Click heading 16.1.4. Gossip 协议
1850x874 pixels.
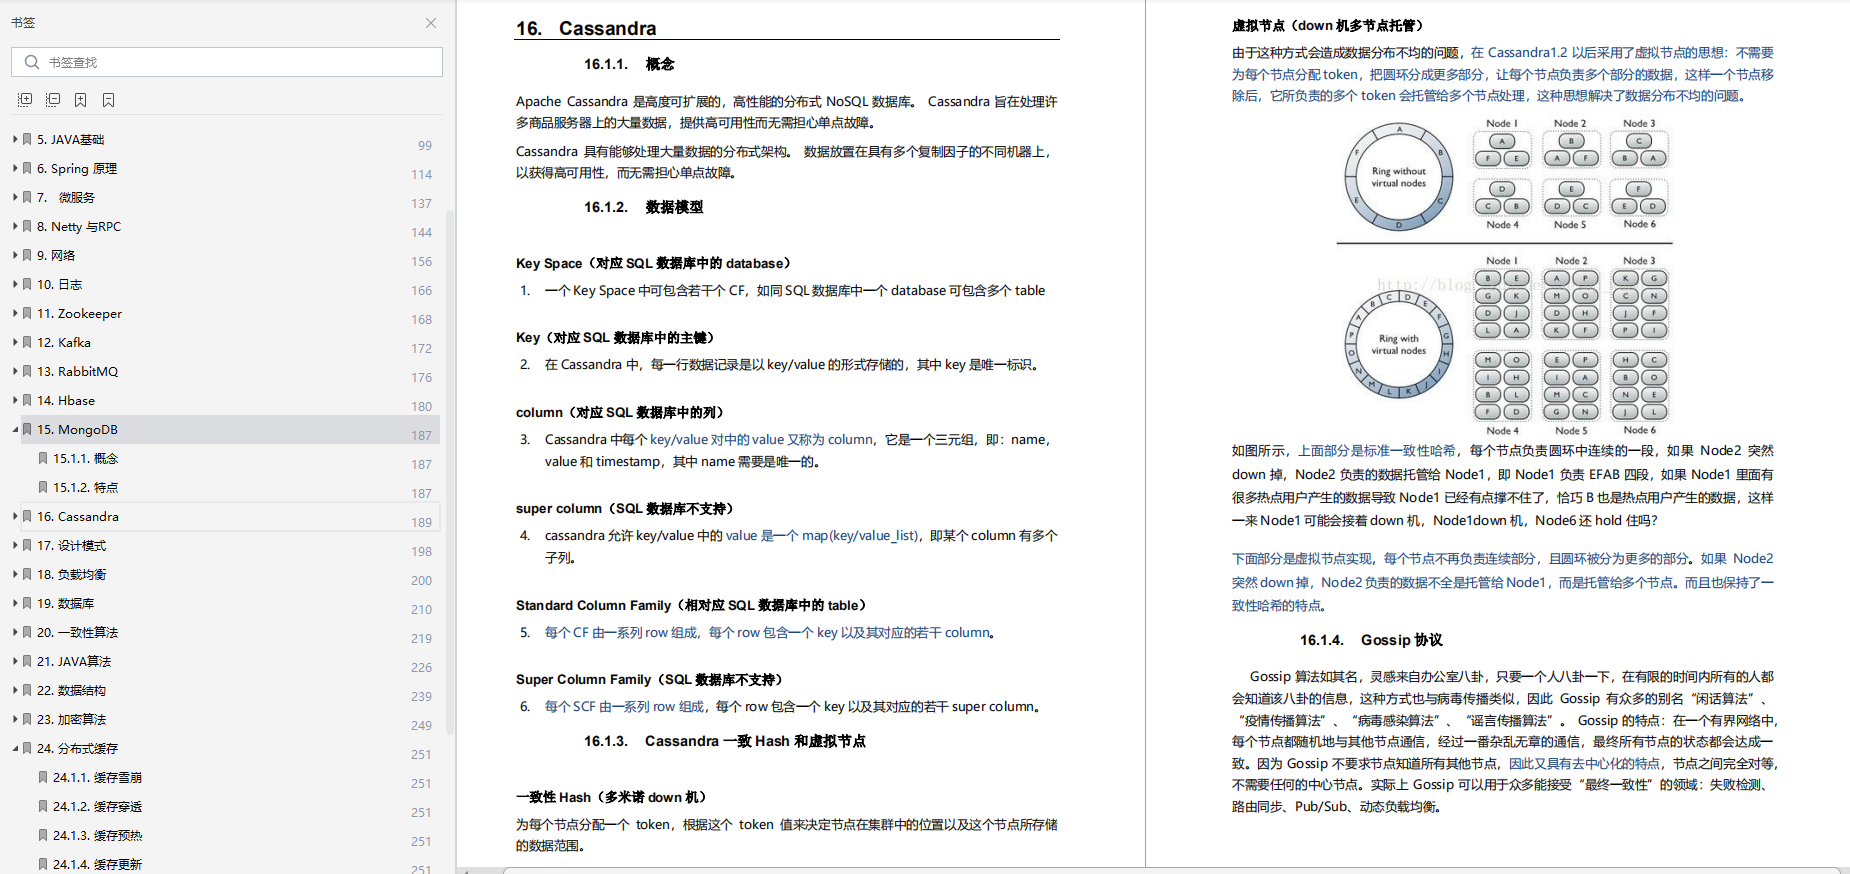[1371, 640]
